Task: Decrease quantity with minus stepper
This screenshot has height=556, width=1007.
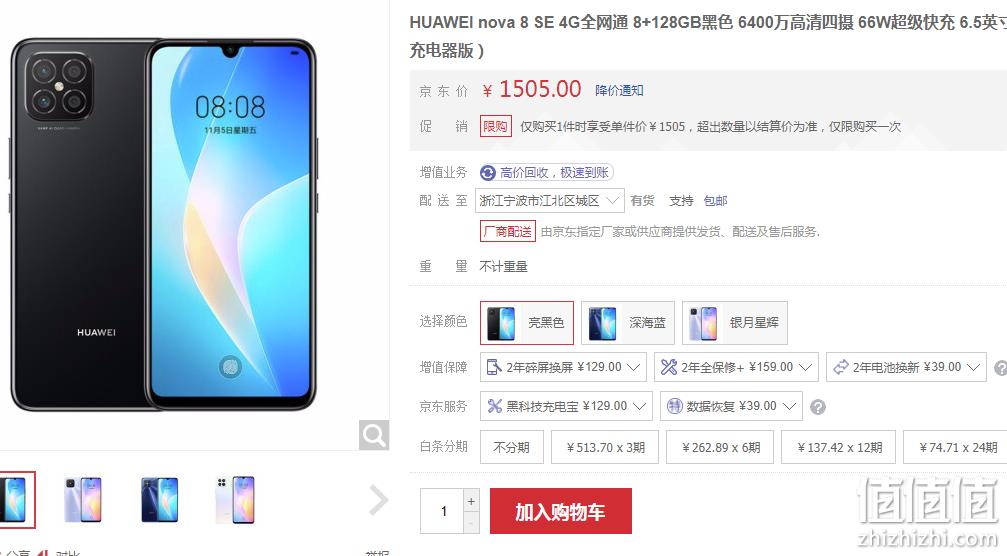Action: pyautogui.click(x=471, y=523)
